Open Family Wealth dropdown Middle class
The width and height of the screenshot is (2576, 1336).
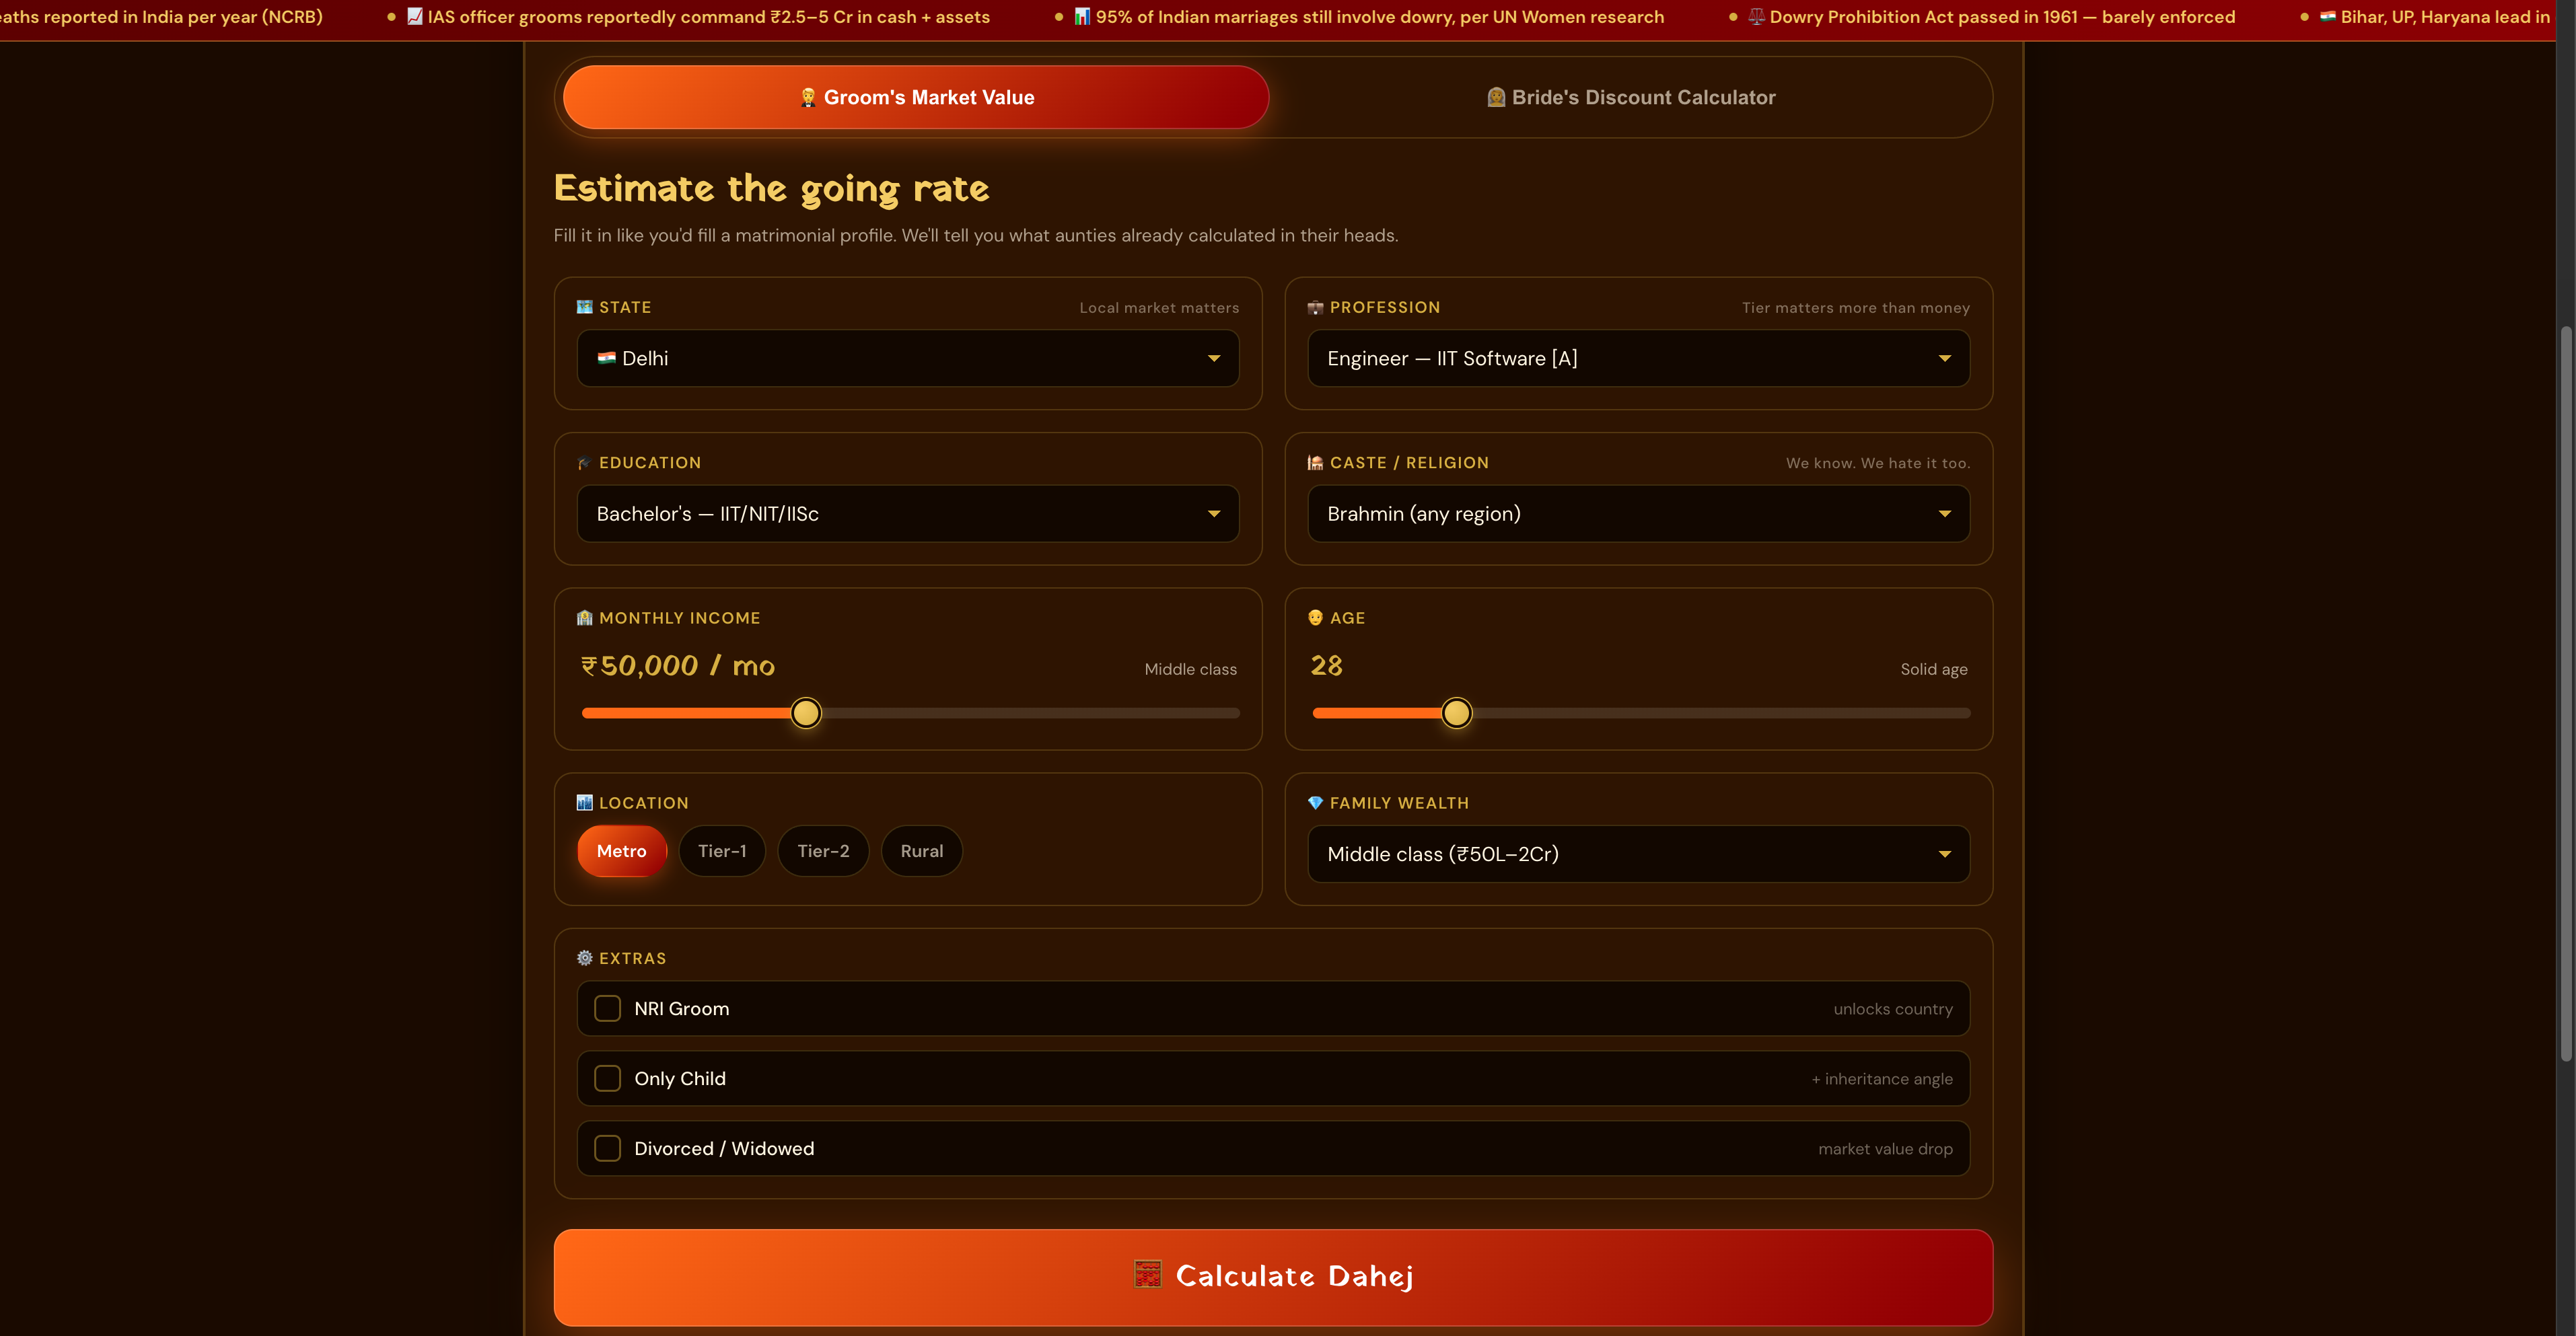pyautogui.click(x=1638, y=854)
